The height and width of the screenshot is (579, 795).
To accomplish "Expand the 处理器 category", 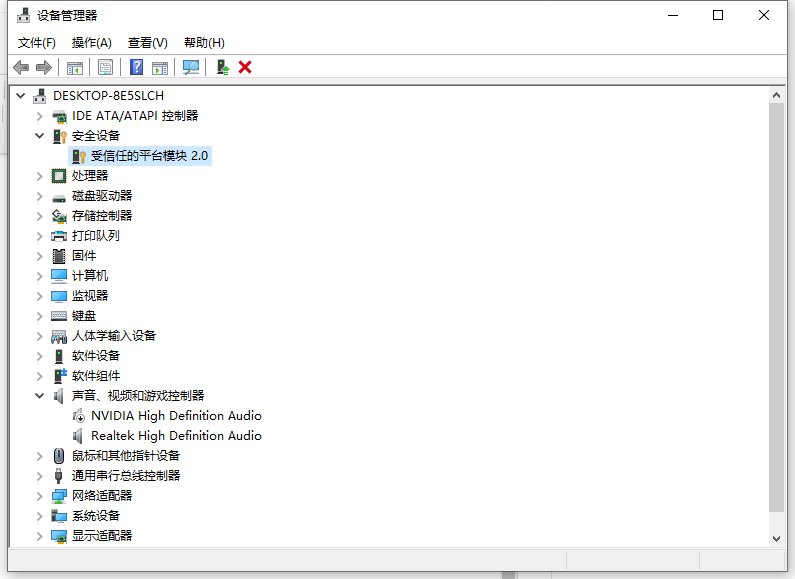I will (40, 176).
